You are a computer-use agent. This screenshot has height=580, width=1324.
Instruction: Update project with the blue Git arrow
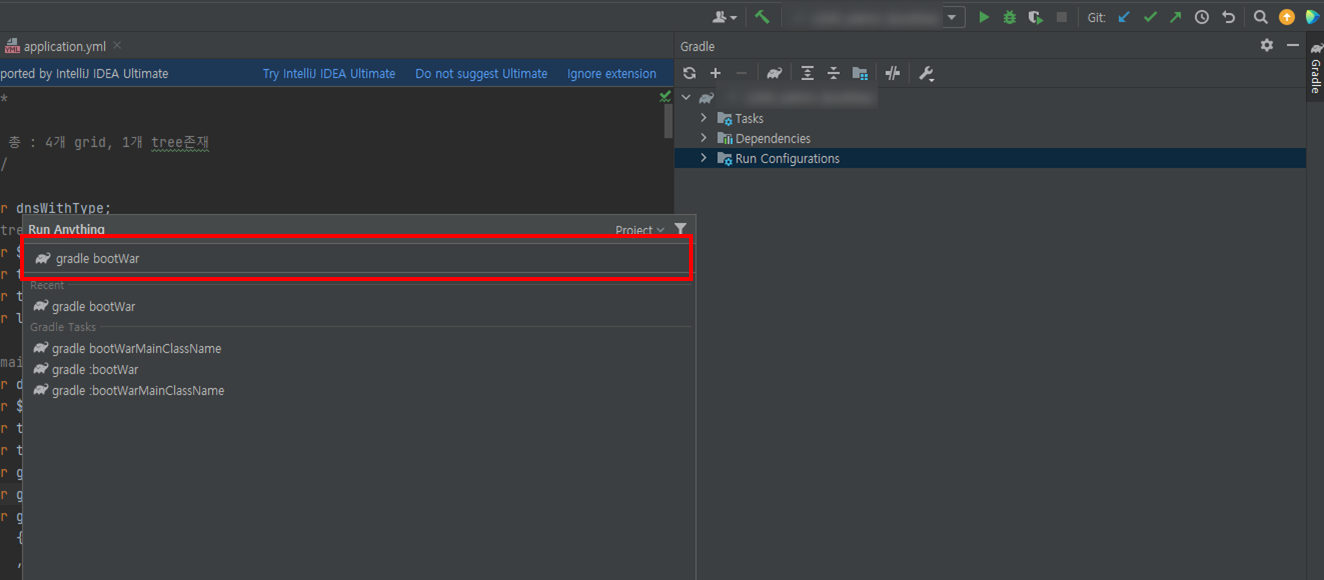point(1124,17)
